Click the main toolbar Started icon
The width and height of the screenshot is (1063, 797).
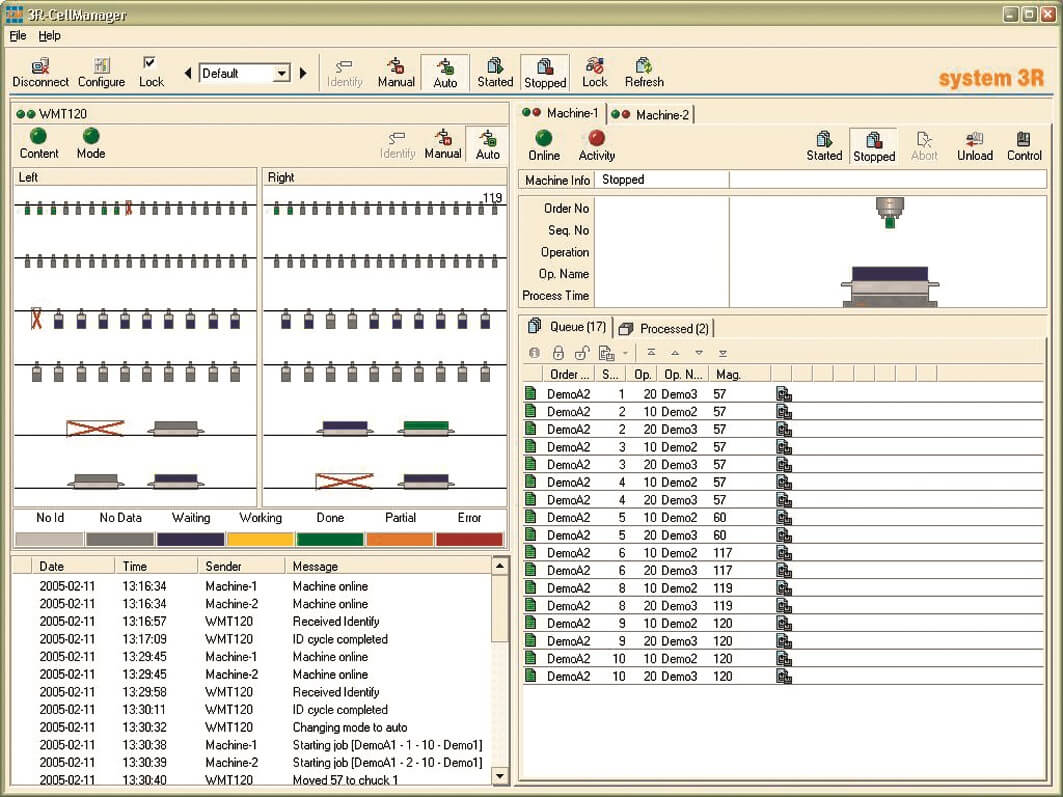click(x=495, y=73)
